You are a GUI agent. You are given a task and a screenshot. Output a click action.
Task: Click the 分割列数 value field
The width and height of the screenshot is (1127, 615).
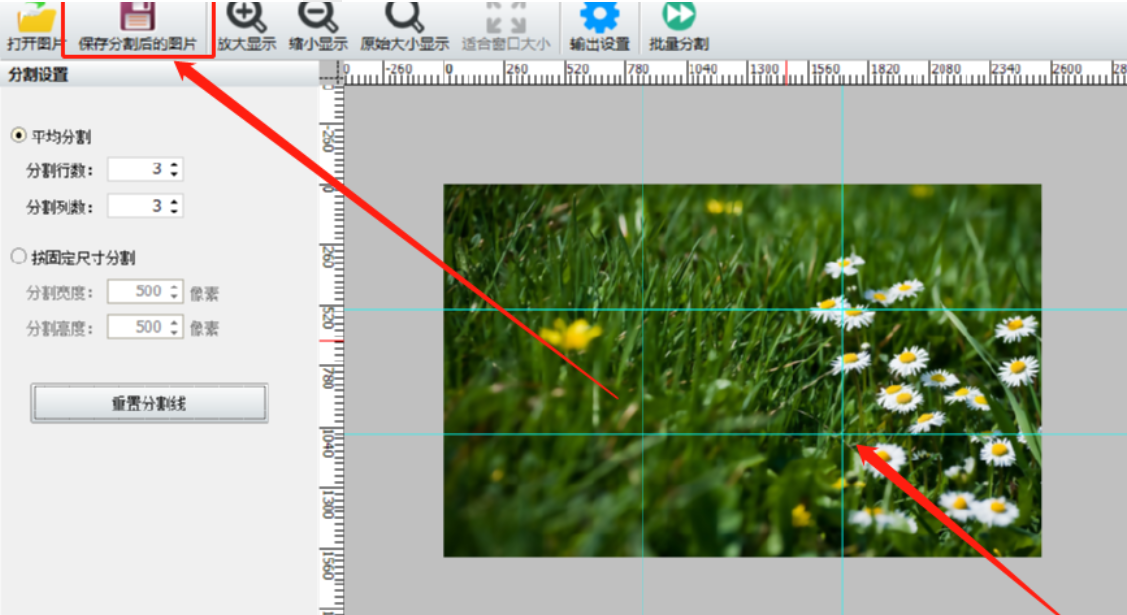(x=145, y=206)
